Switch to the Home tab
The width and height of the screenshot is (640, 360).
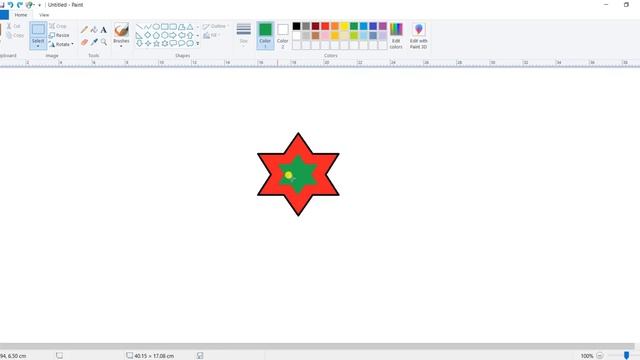[x=21, y=15]
